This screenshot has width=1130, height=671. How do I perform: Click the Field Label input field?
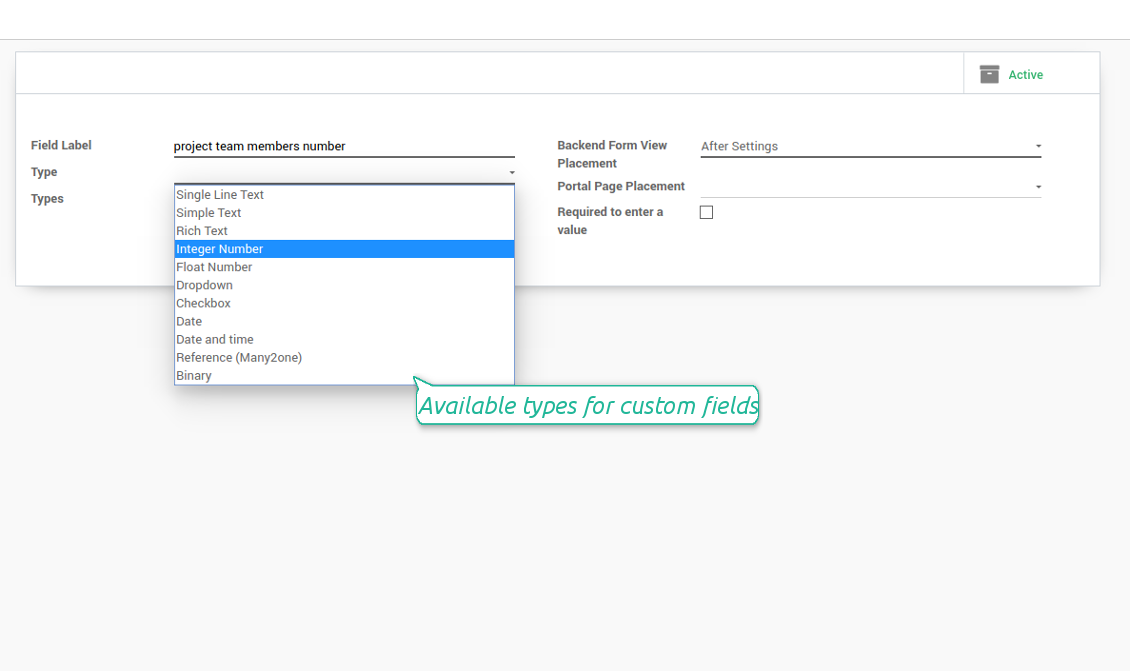pos(344,146)
